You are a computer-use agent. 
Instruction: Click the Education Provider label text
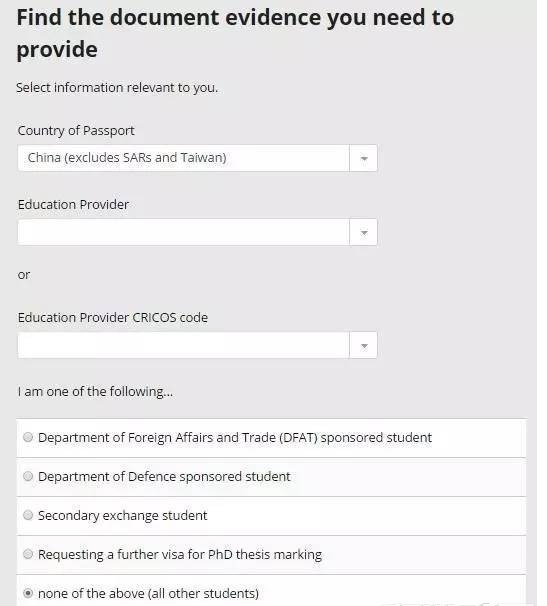(73, 204)
